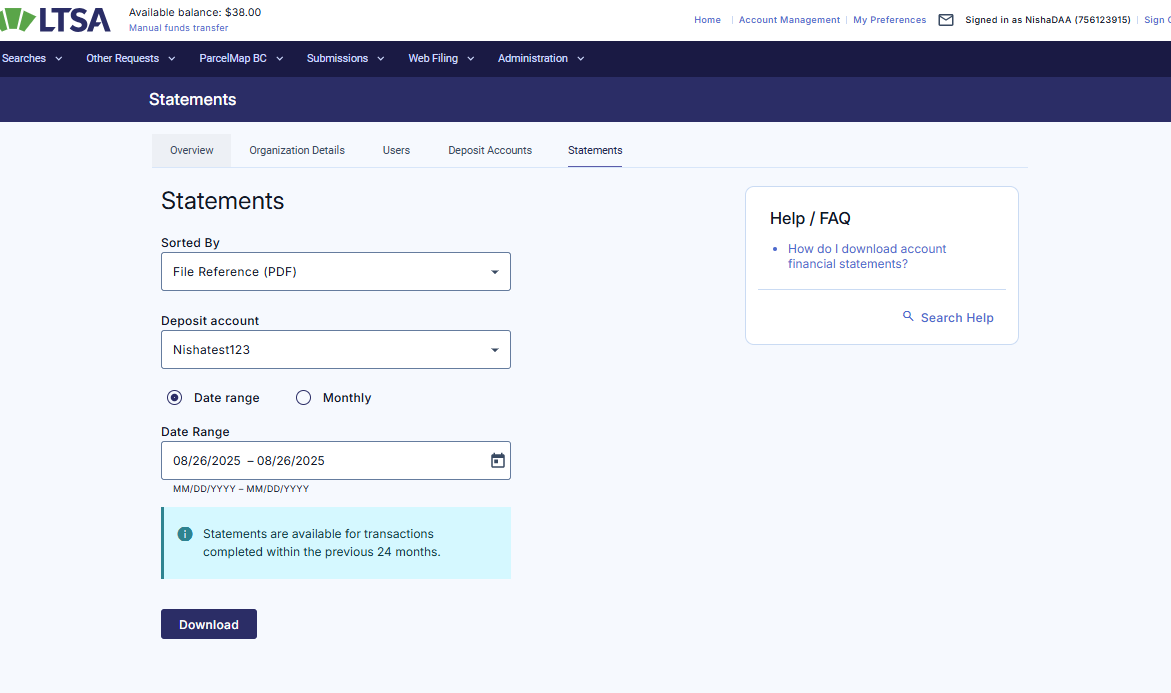Select the Date range radio button

(x=175, y=398)
